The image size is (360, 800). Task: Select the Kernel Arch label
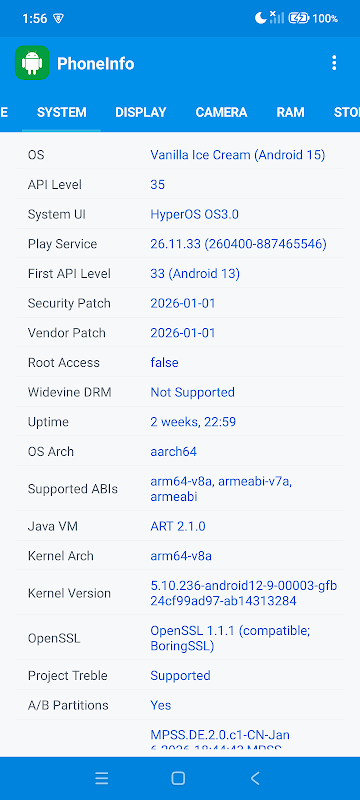(x=61, y=556)
